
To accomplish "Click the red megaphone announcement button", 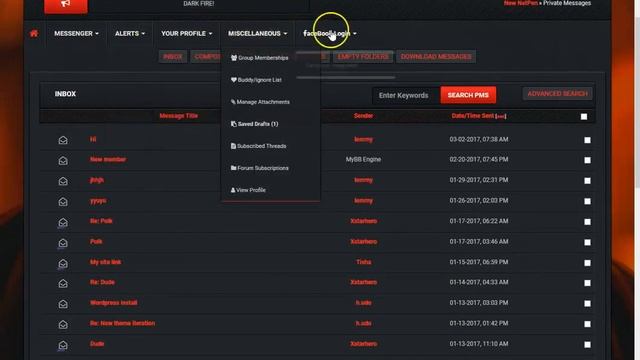I will pos(66,6).
